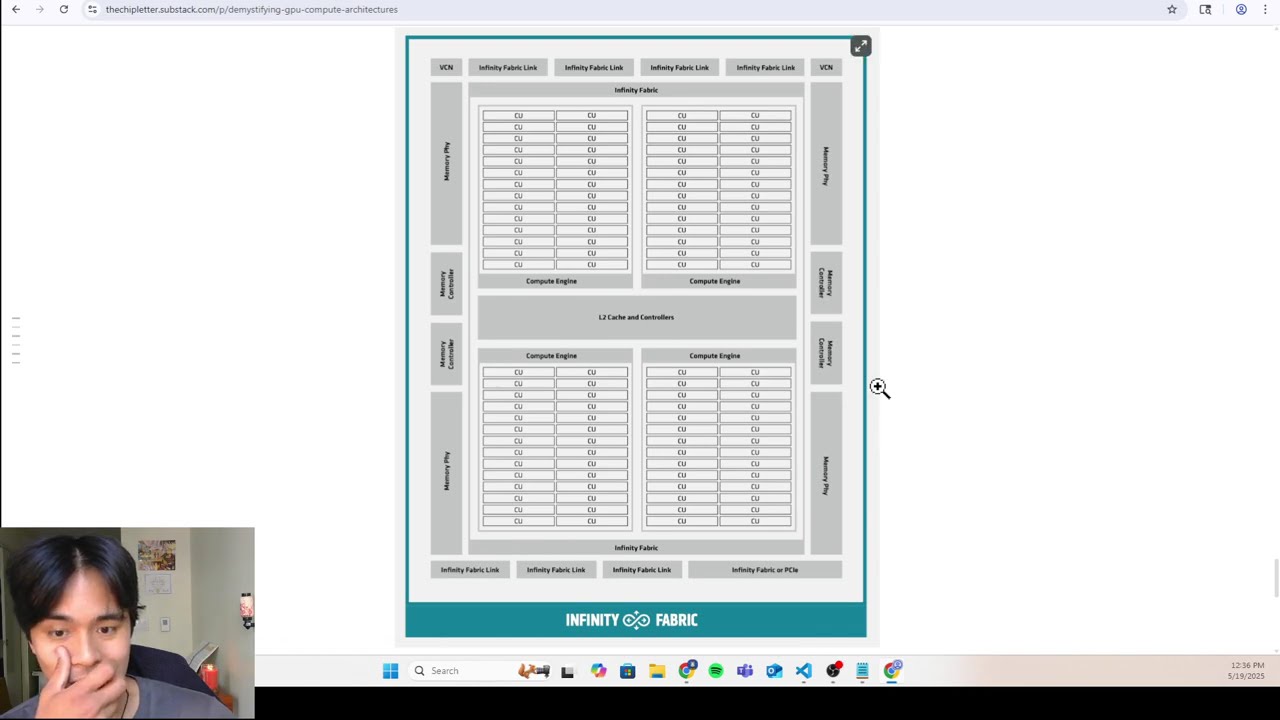Open Task View on the taskbar
The height and width of the screenshot is (720, 1280).
(567, 671)
